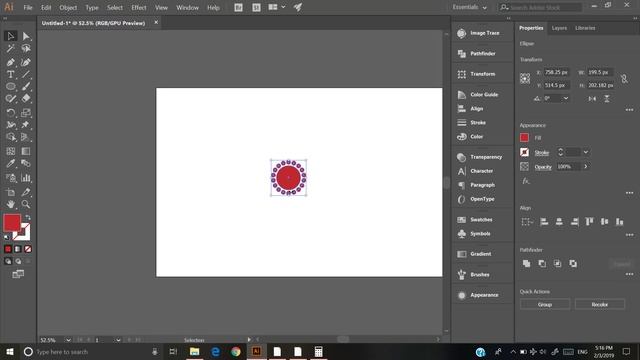Open the rotation angle dropdown

[x=566, y=98]
